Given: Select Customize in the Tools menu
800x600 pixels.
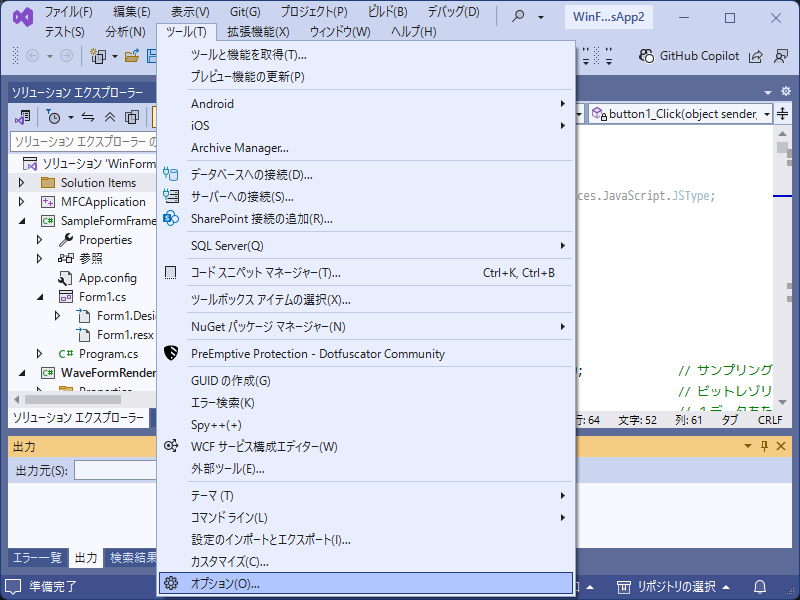Looking at the screenshot, I should pos(366,562).
